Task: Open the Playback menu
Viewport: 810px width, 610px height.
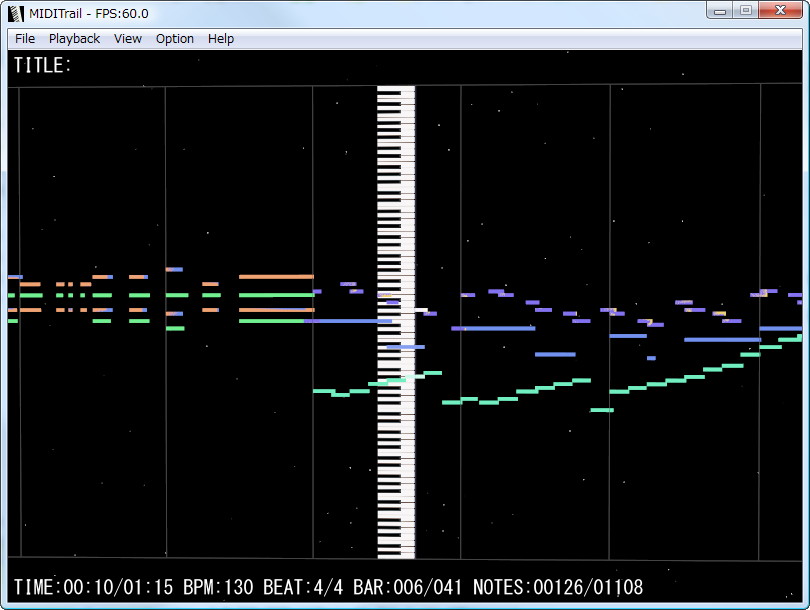Action: (x=74, y=38)
